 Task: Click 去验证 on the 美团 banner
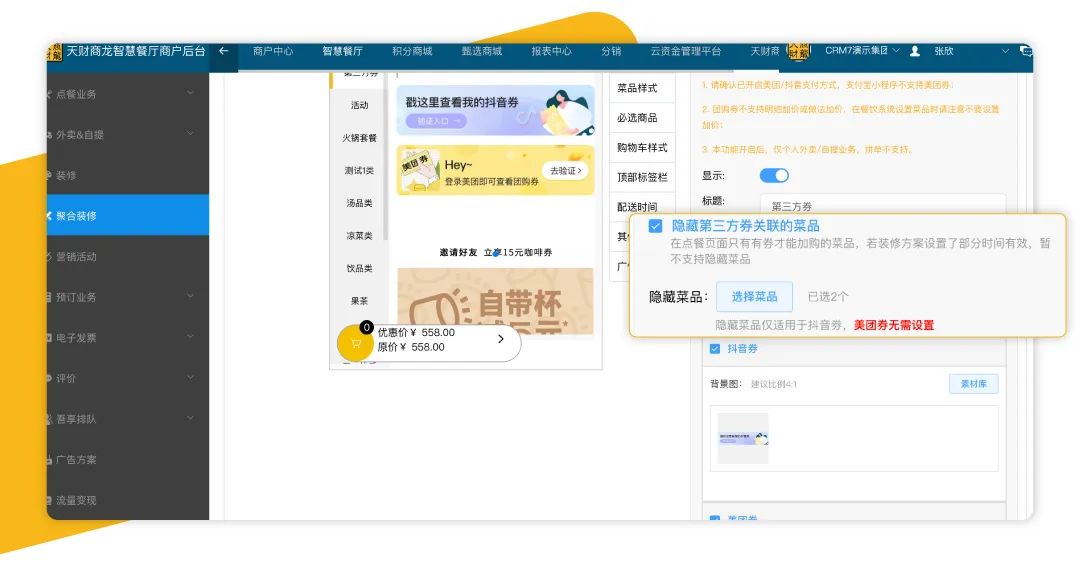click(x=565, y=170)
